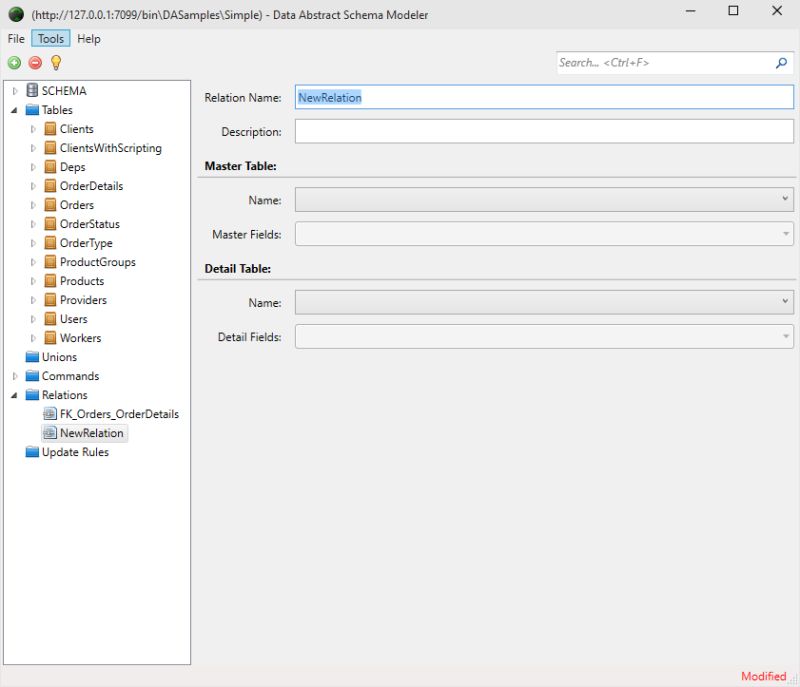Image resolution: width=800 pixels, height=687 pixels.
Task: Open the File menu
Action: [16, 39]
